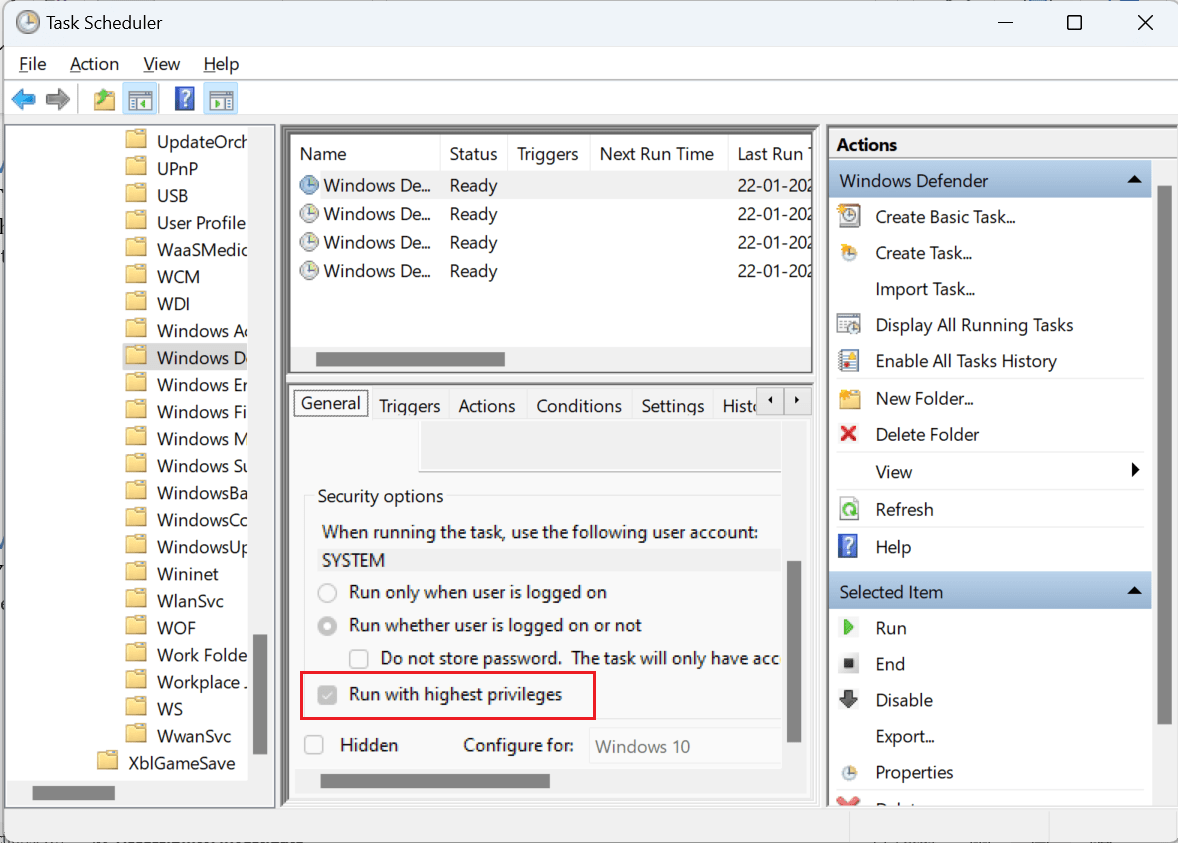
Task: Enable All Tasks History
Action: [x=966, y=361]
